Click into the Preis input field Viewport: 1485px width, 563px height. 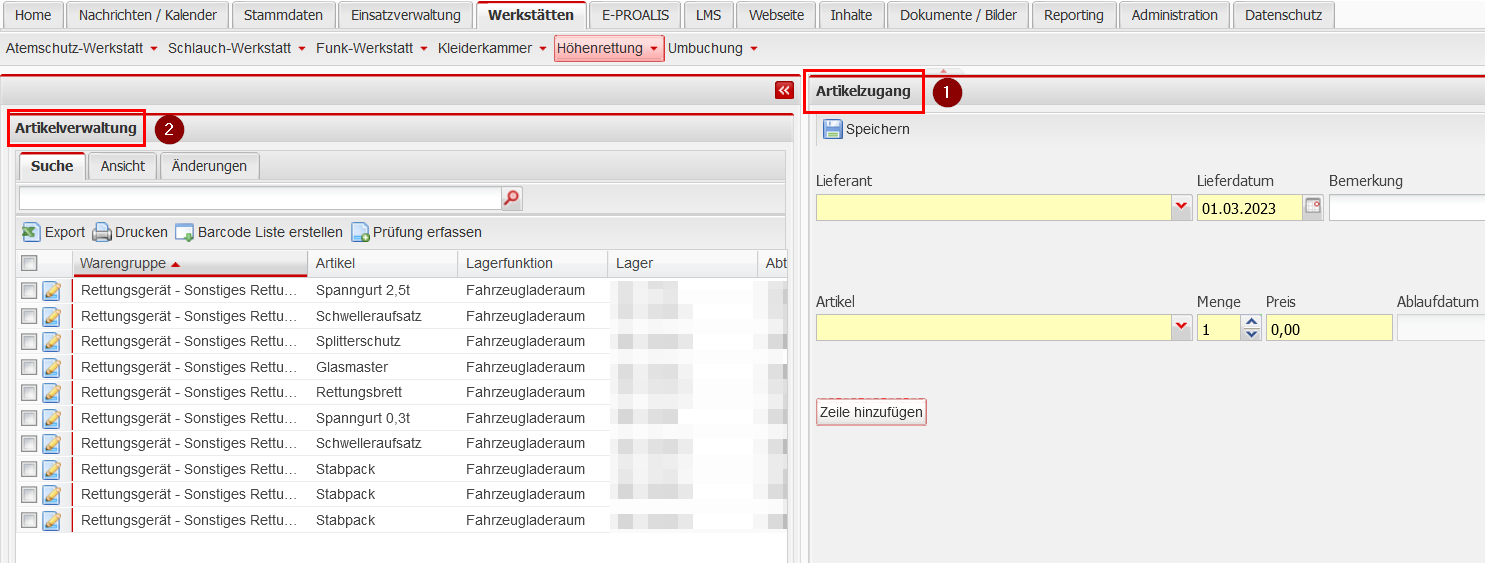pos(1328,328)
